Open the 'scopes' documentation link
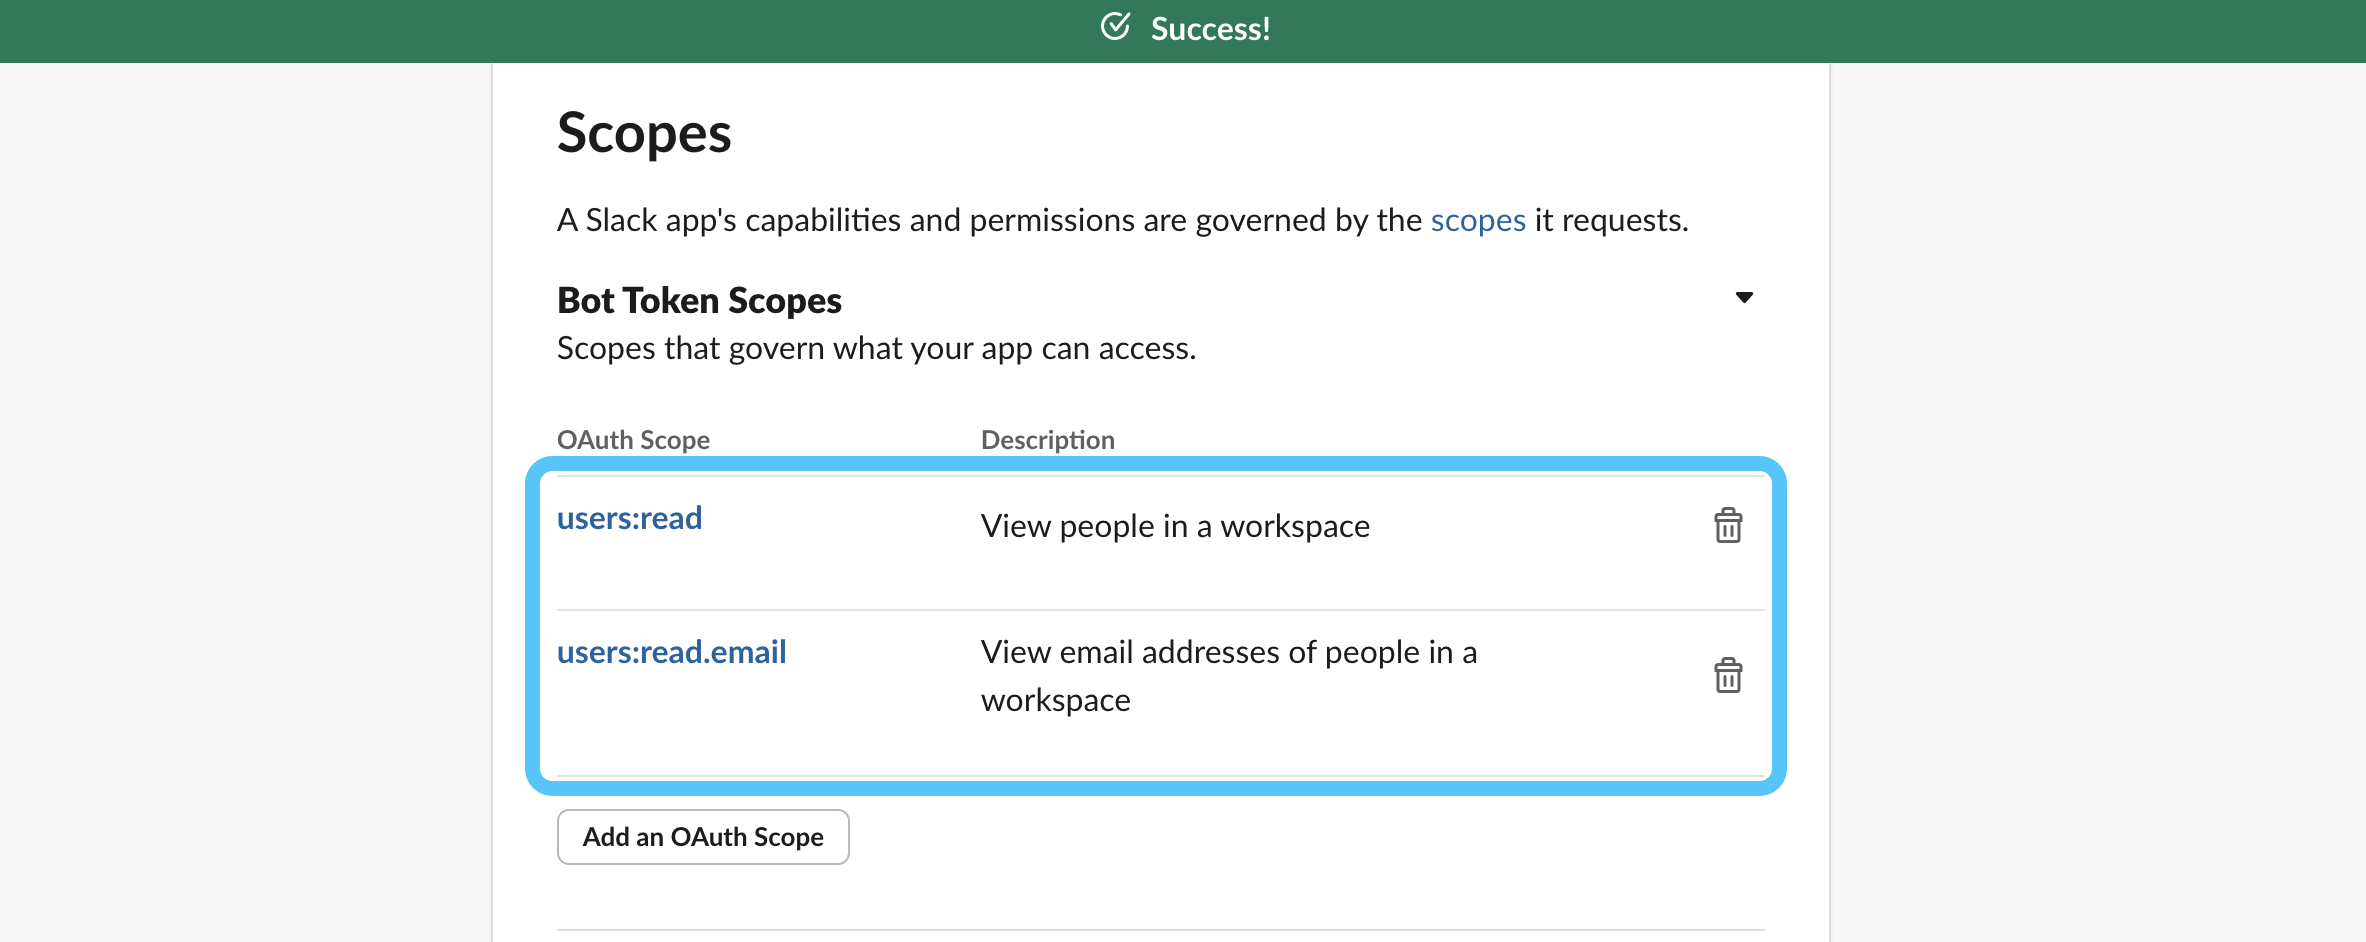The width and height of the screenshot is (2366, 942). point(1477,220)
